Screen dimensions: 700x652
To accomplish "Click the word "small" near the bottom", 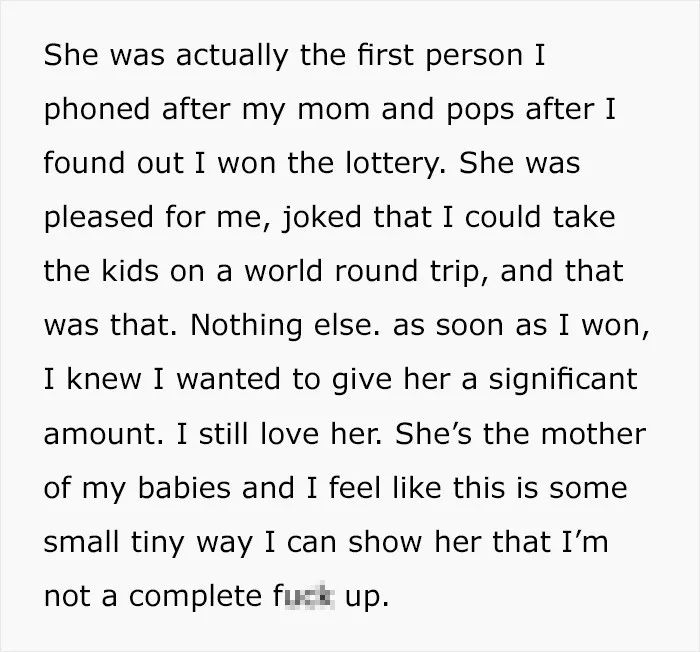I will click(81, 542).
